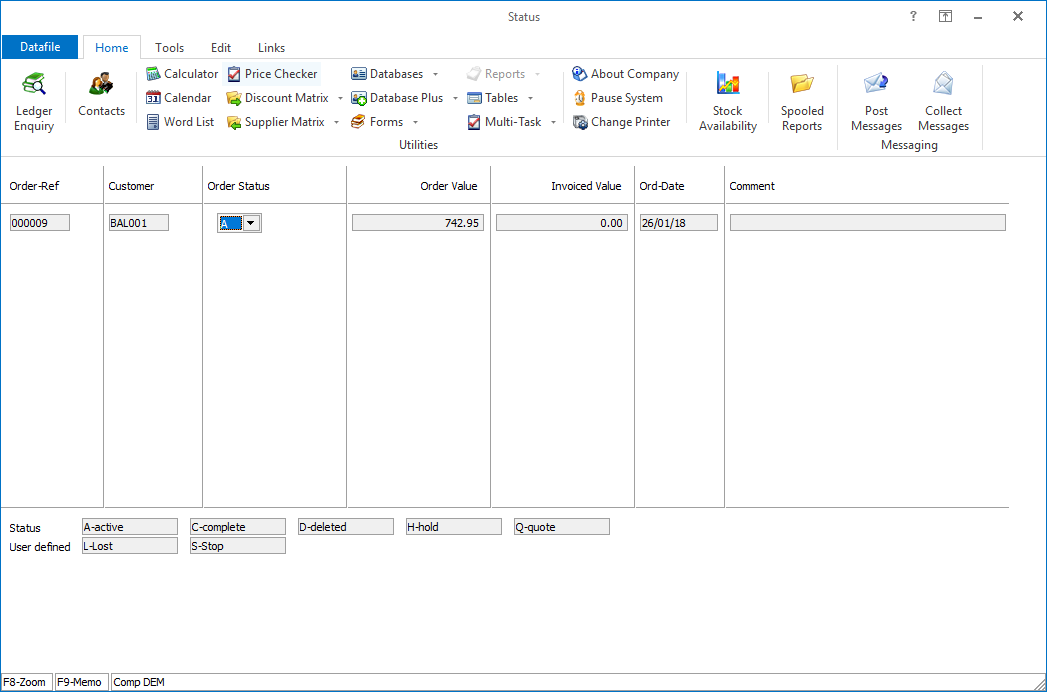This screenshot has height=692, width=1047.
Task: Click the F9-Memo status bar button
Action: click(81, 682)
